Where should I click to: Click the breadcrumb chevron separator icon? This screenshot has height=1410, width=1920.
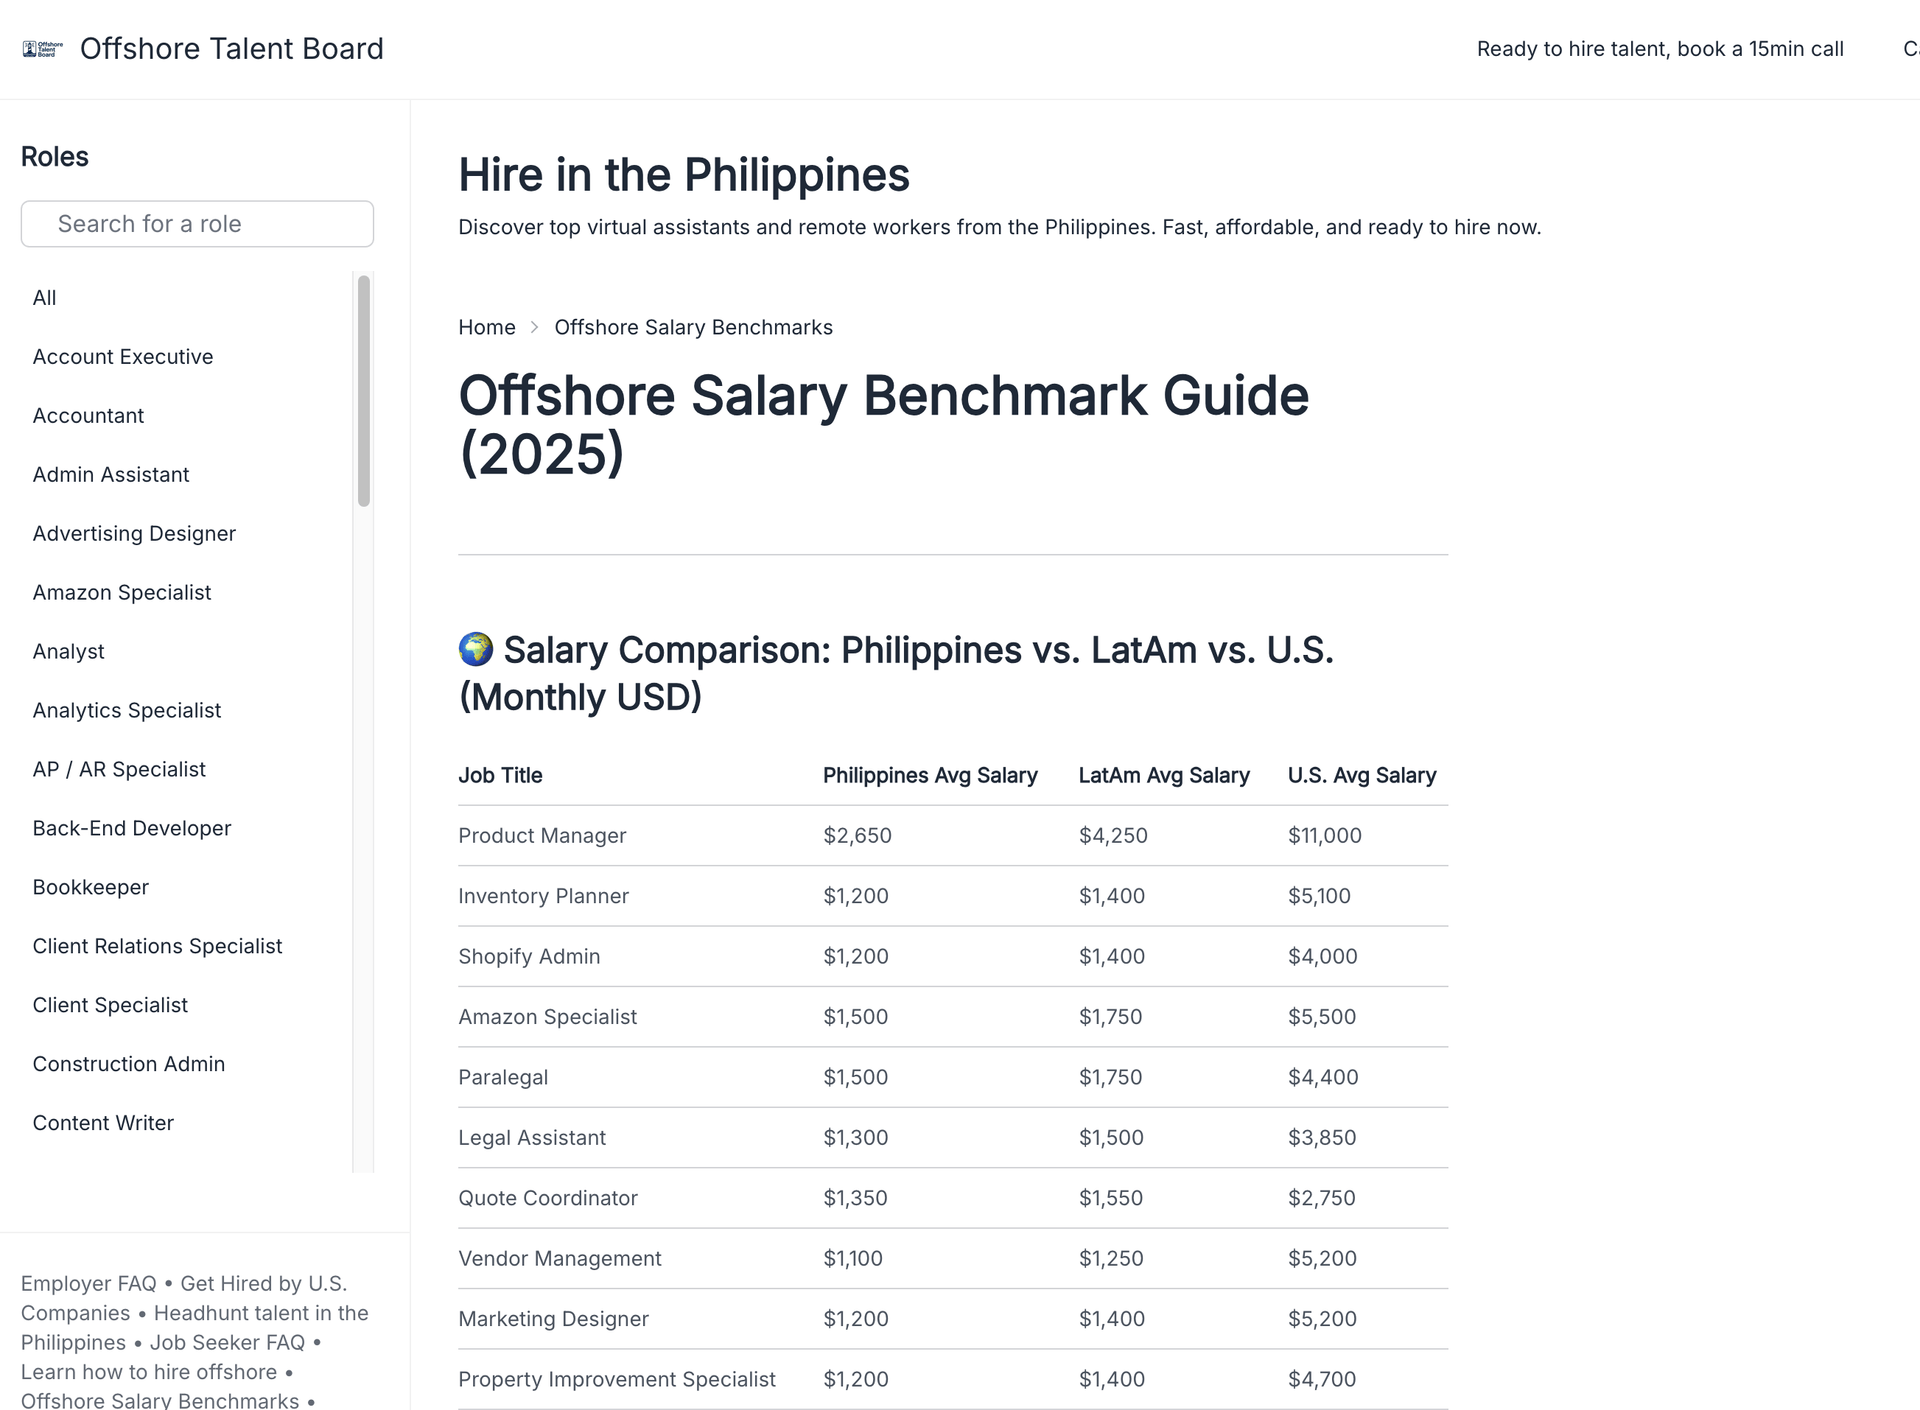[x=535, y=328]
